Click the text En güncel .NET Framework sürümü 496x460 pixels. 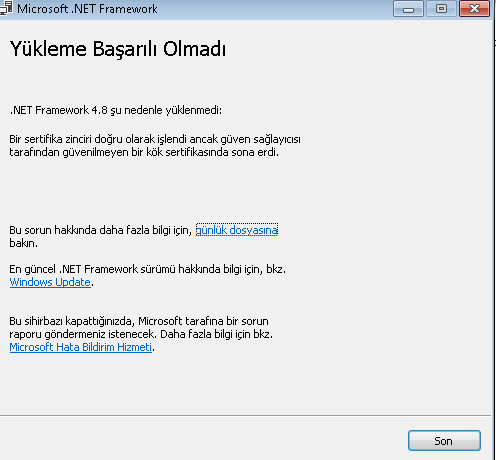(x=92, y=269)
